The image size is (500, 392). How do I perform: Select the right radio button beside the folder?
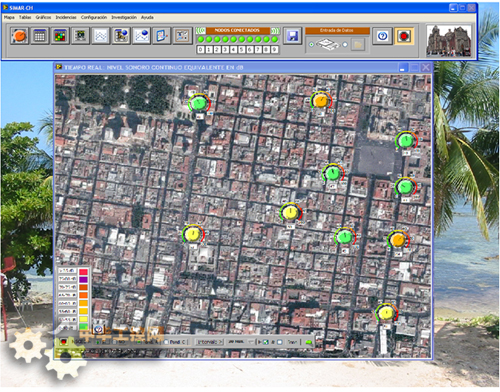[x=345, y=44]
